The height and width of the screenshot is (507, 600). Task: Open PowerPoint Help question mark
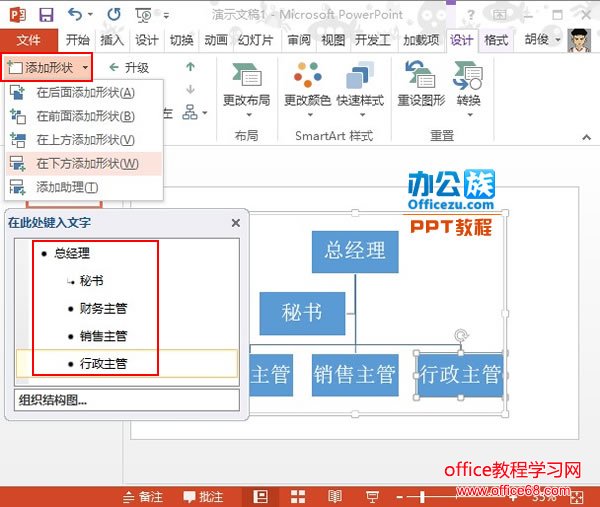pyautogui.click(x=471, y=15)
